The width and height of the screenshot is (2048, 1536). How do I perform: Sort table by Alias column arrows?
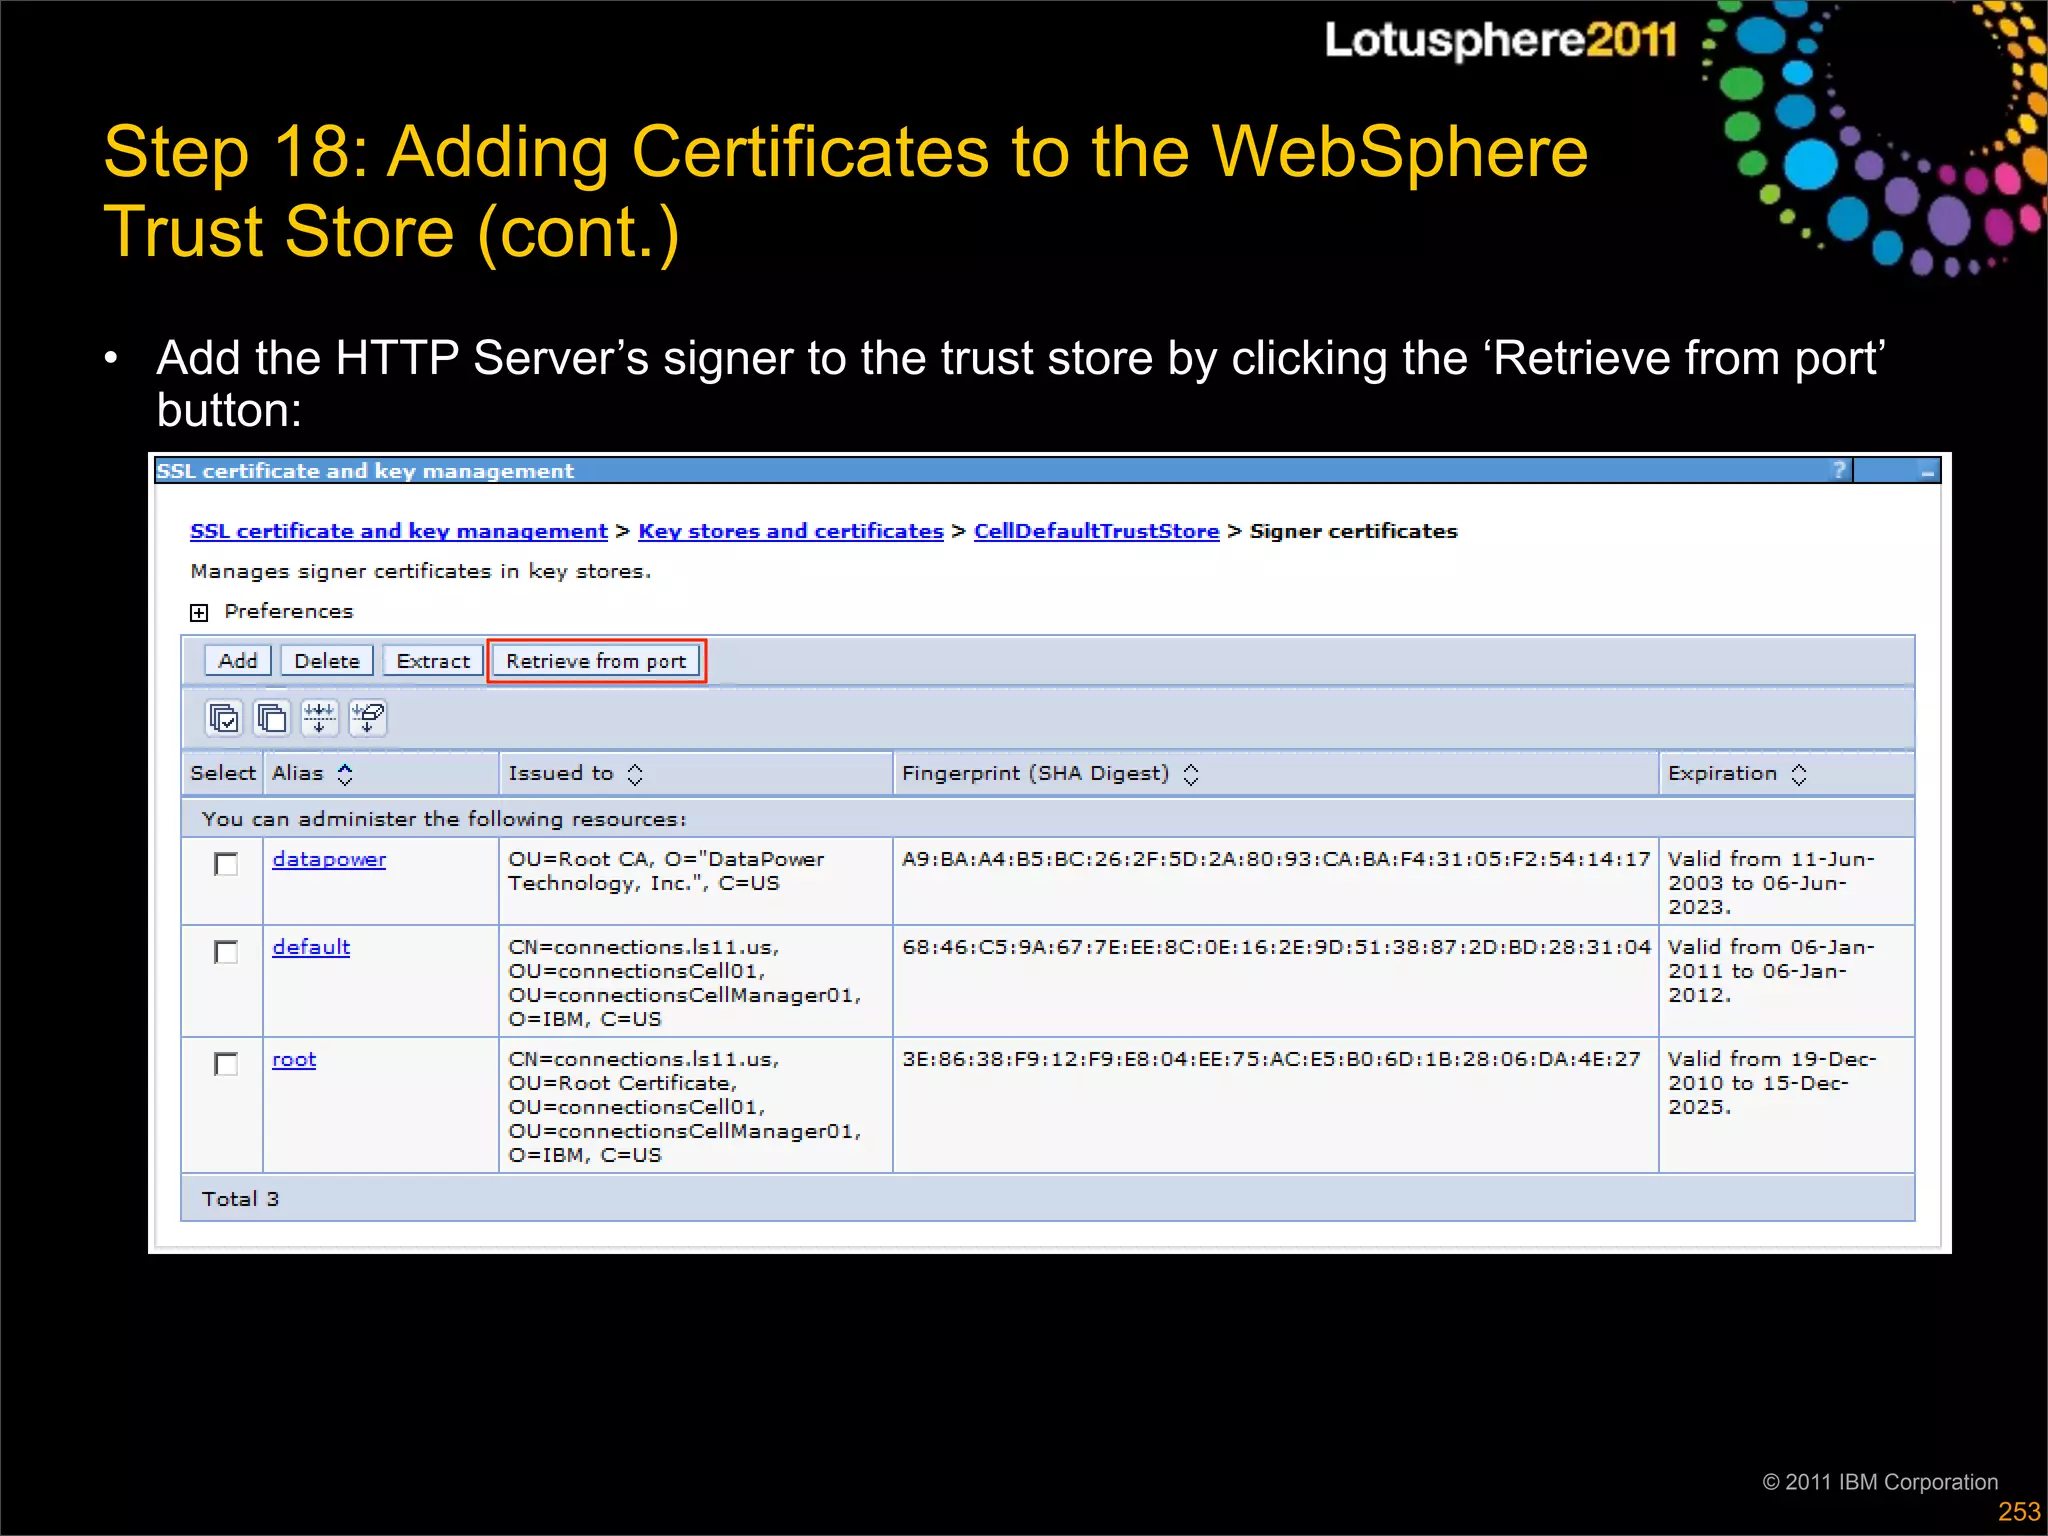(x=345, y=774)
